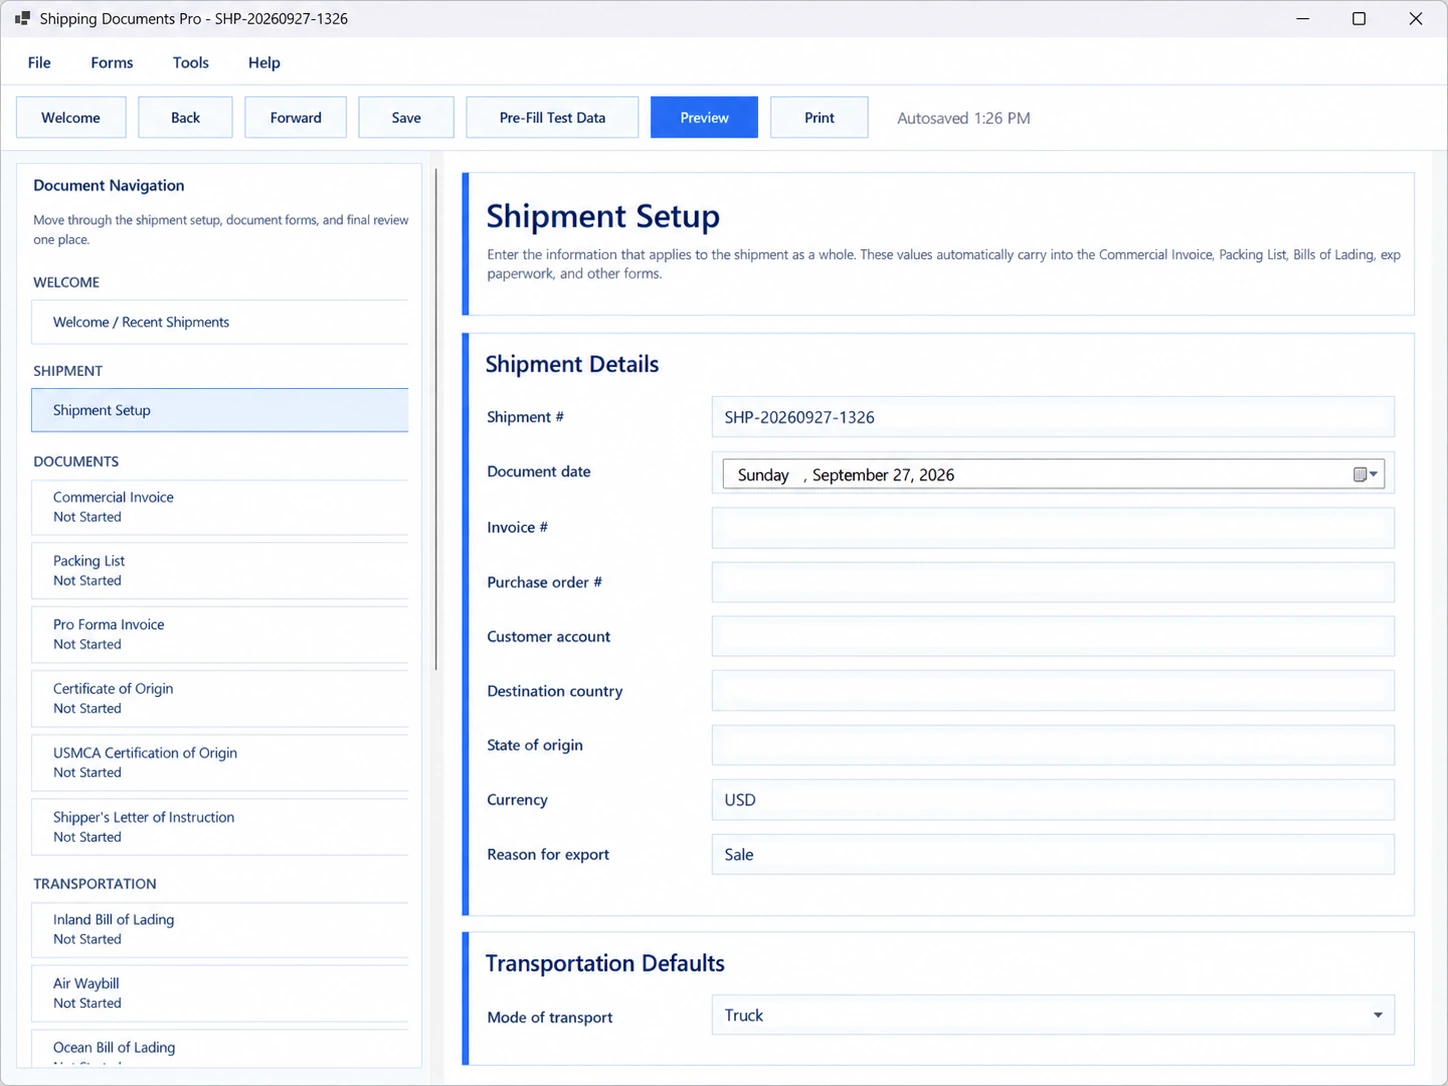Open the Help menu
This screenshot has width=1448, height=1086.
tap(264, 62)
